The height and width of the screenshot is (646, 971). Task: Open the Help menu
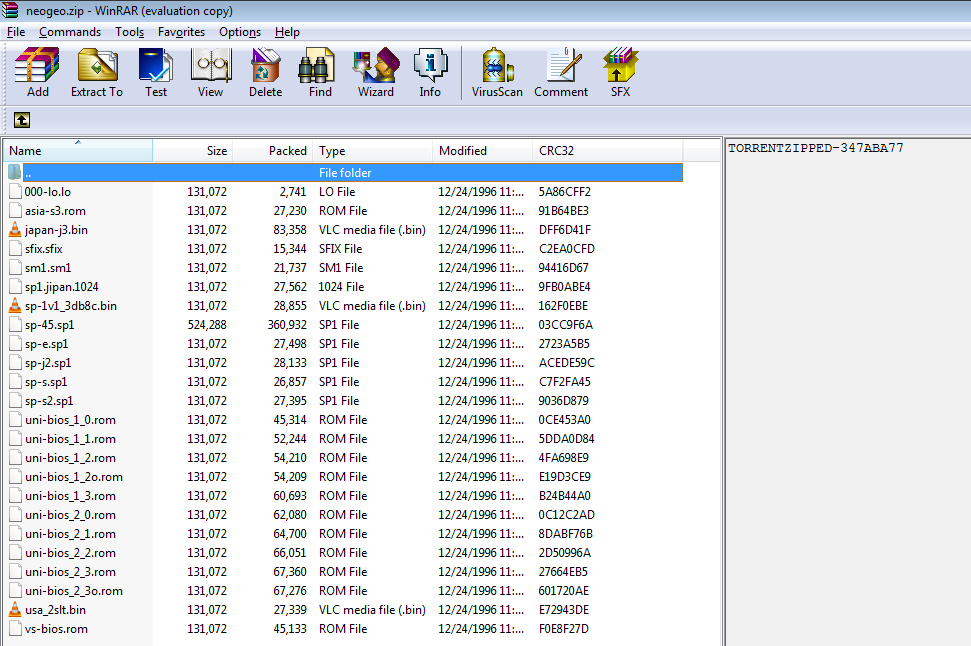[x=287, y=32]
